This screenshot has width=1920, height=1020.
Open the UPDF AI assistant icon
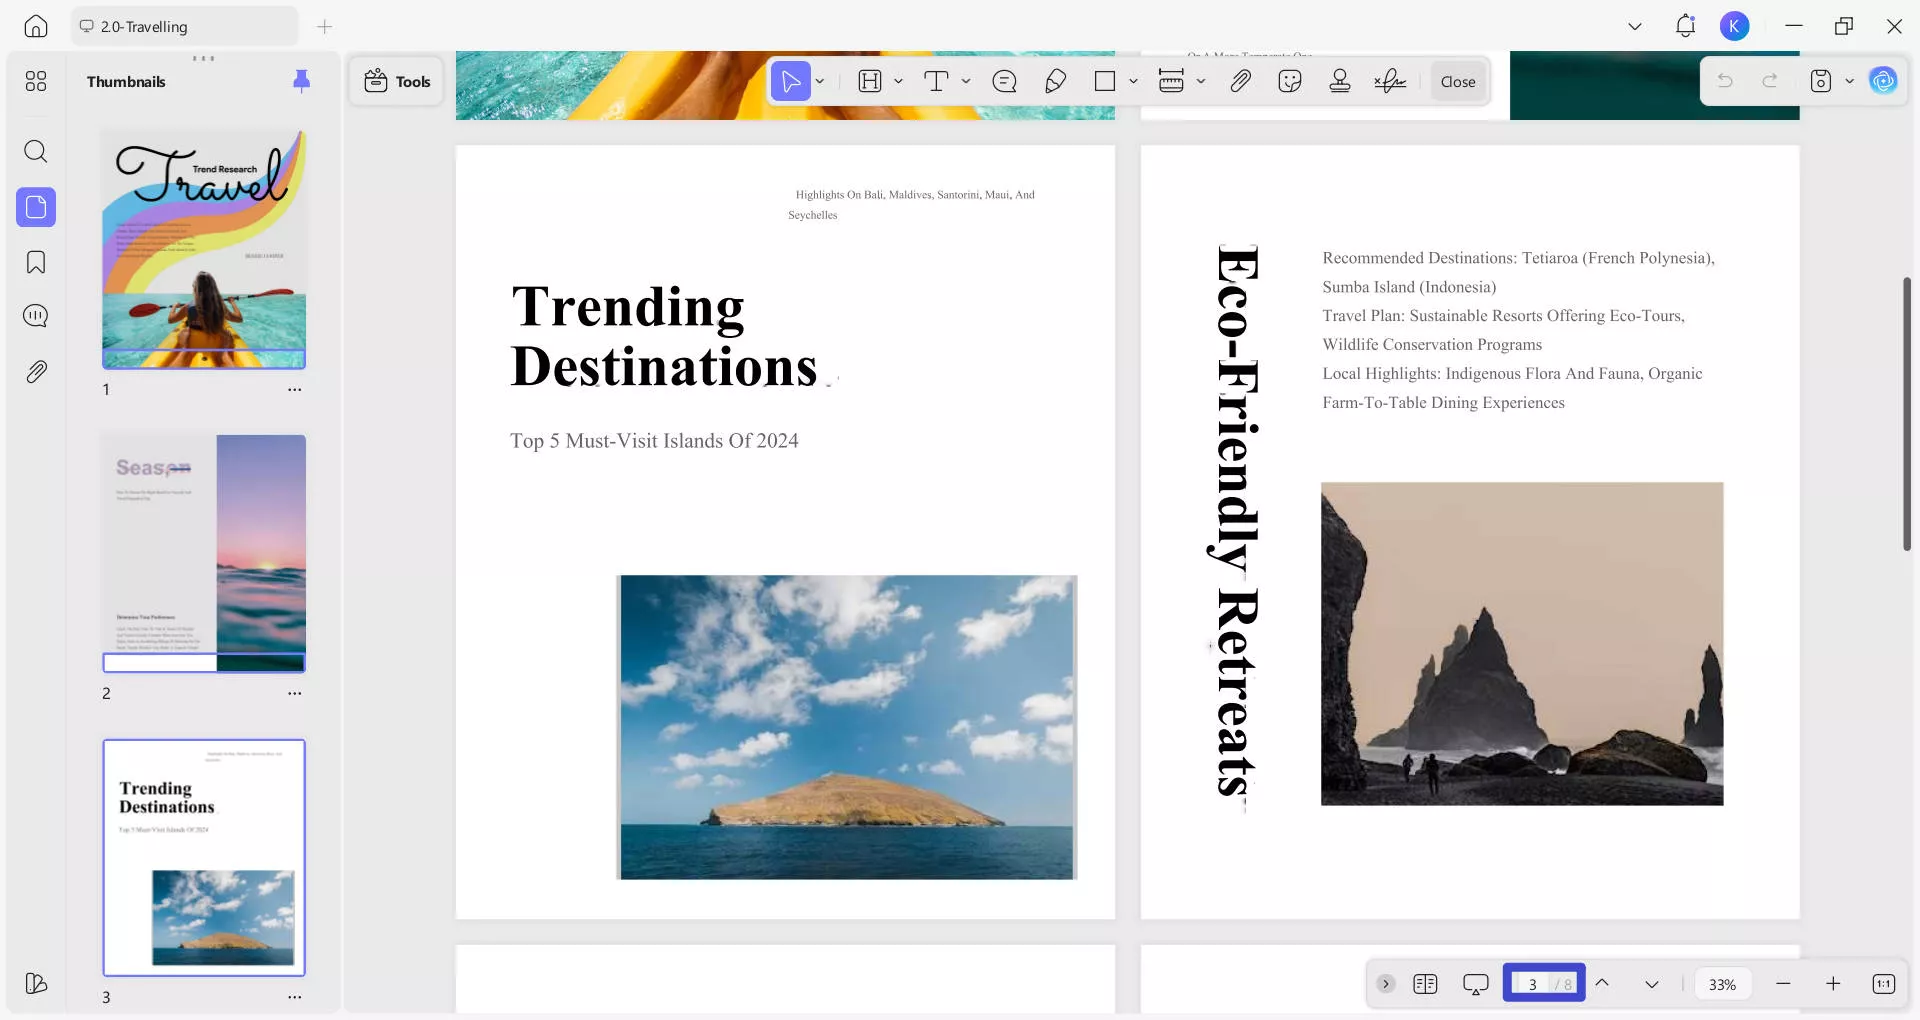[1883, 81]
